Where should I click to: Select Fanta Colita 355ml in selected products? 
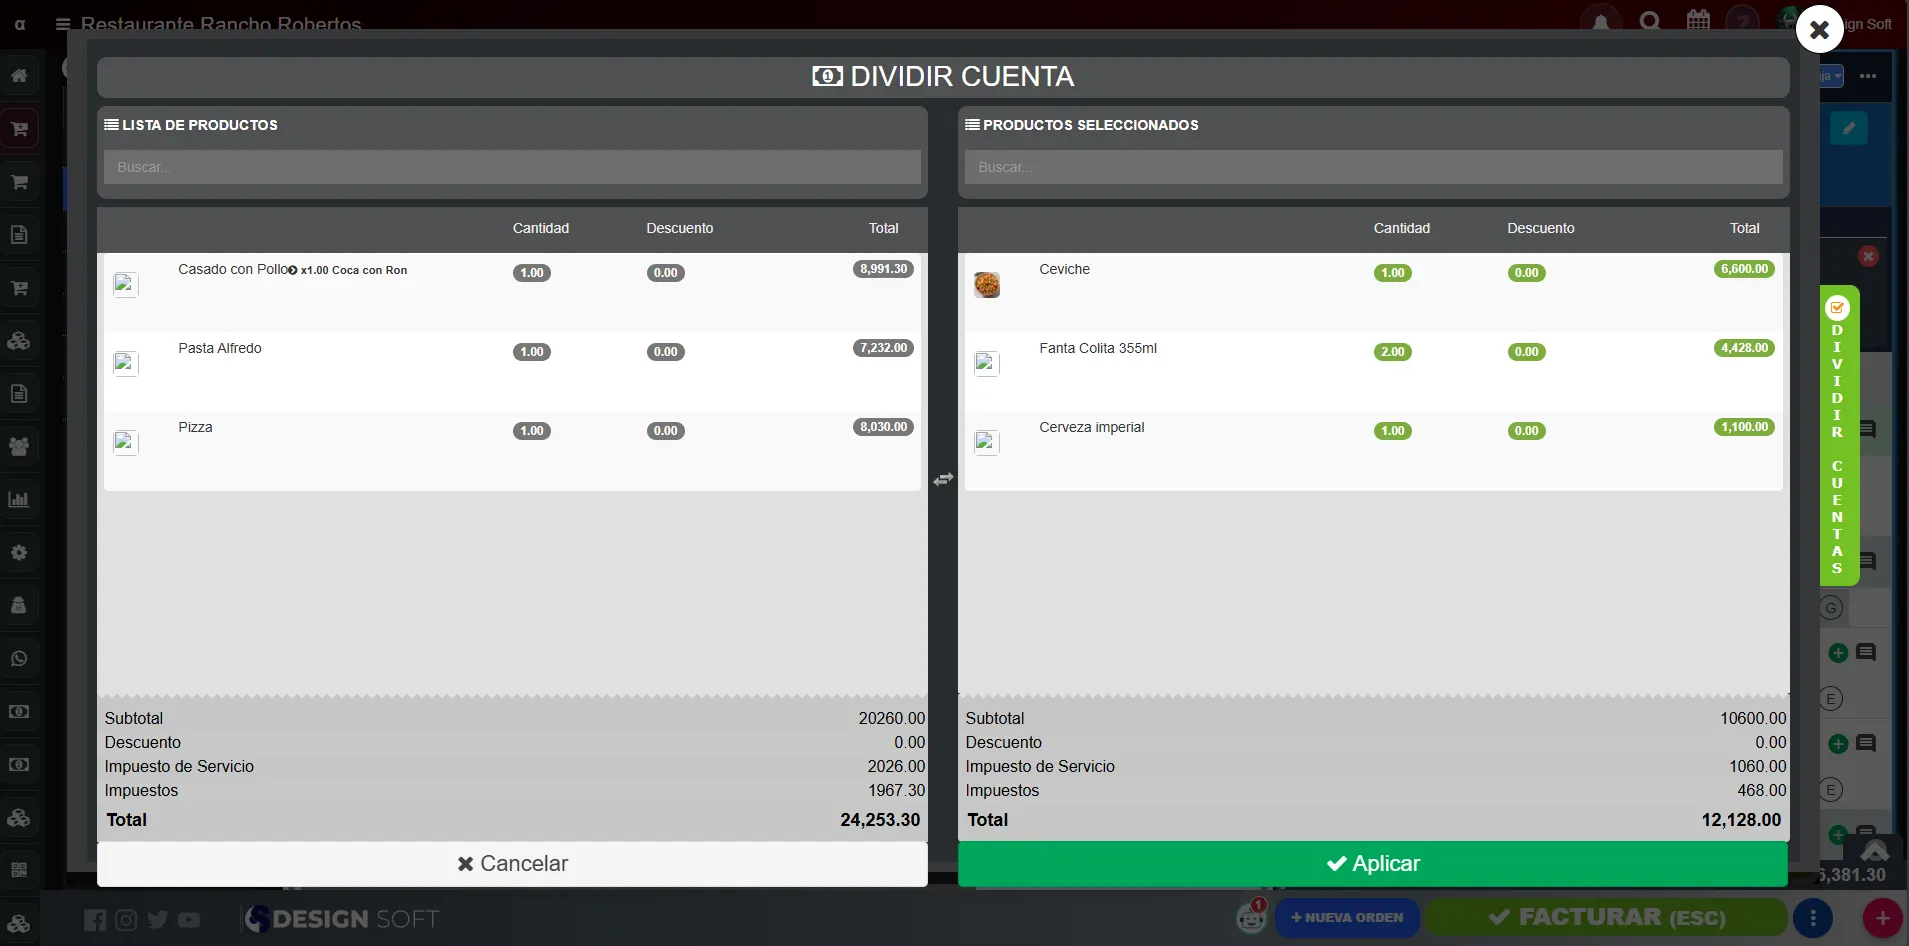tap(1373, 371)
